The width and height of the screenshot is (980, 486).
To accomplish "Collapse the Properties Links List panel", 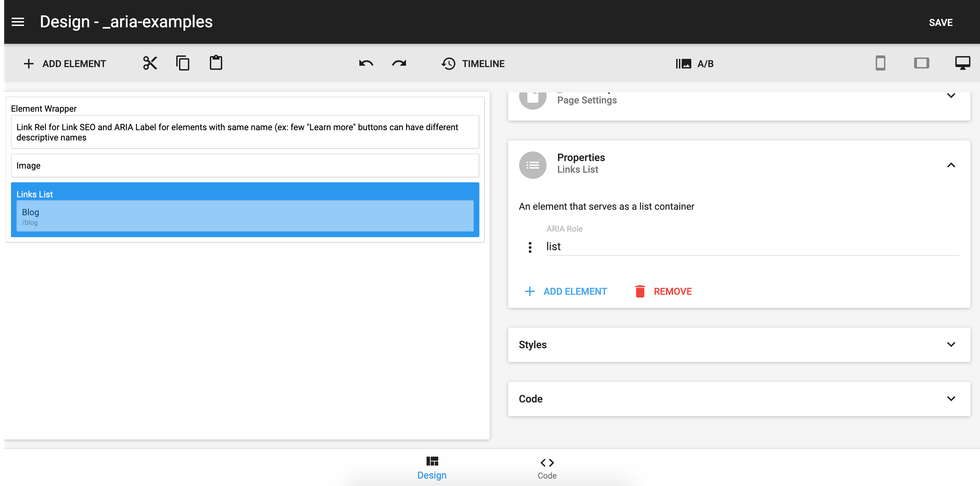I will point(950,165).
